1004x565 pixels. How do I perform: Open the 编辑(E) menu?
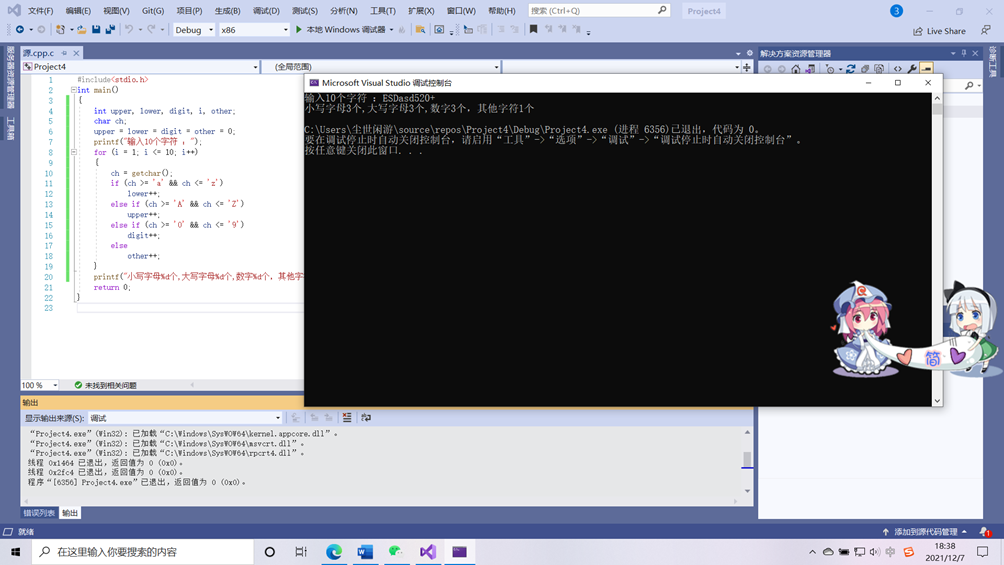point(78,11)
